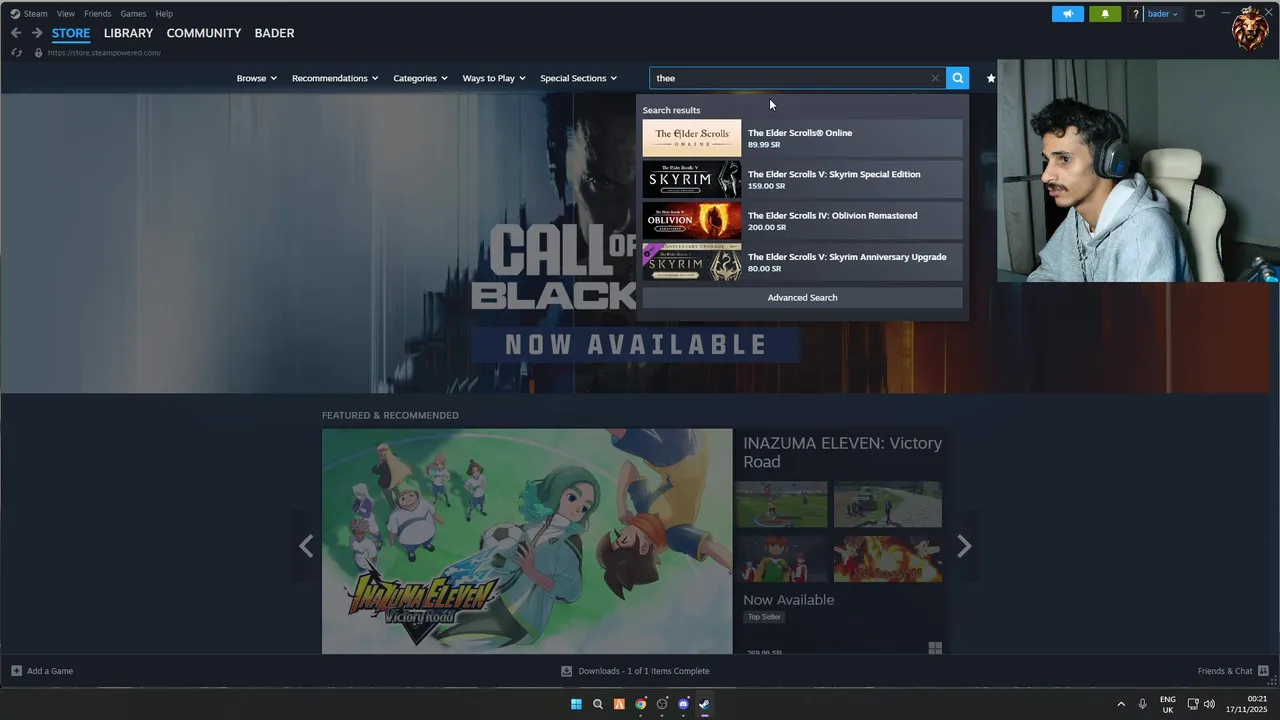The width and height of the screenshot is (1280, 720).
Task: Open the network tray icon
Action: pyautogui.click(x=1193, y=704)
